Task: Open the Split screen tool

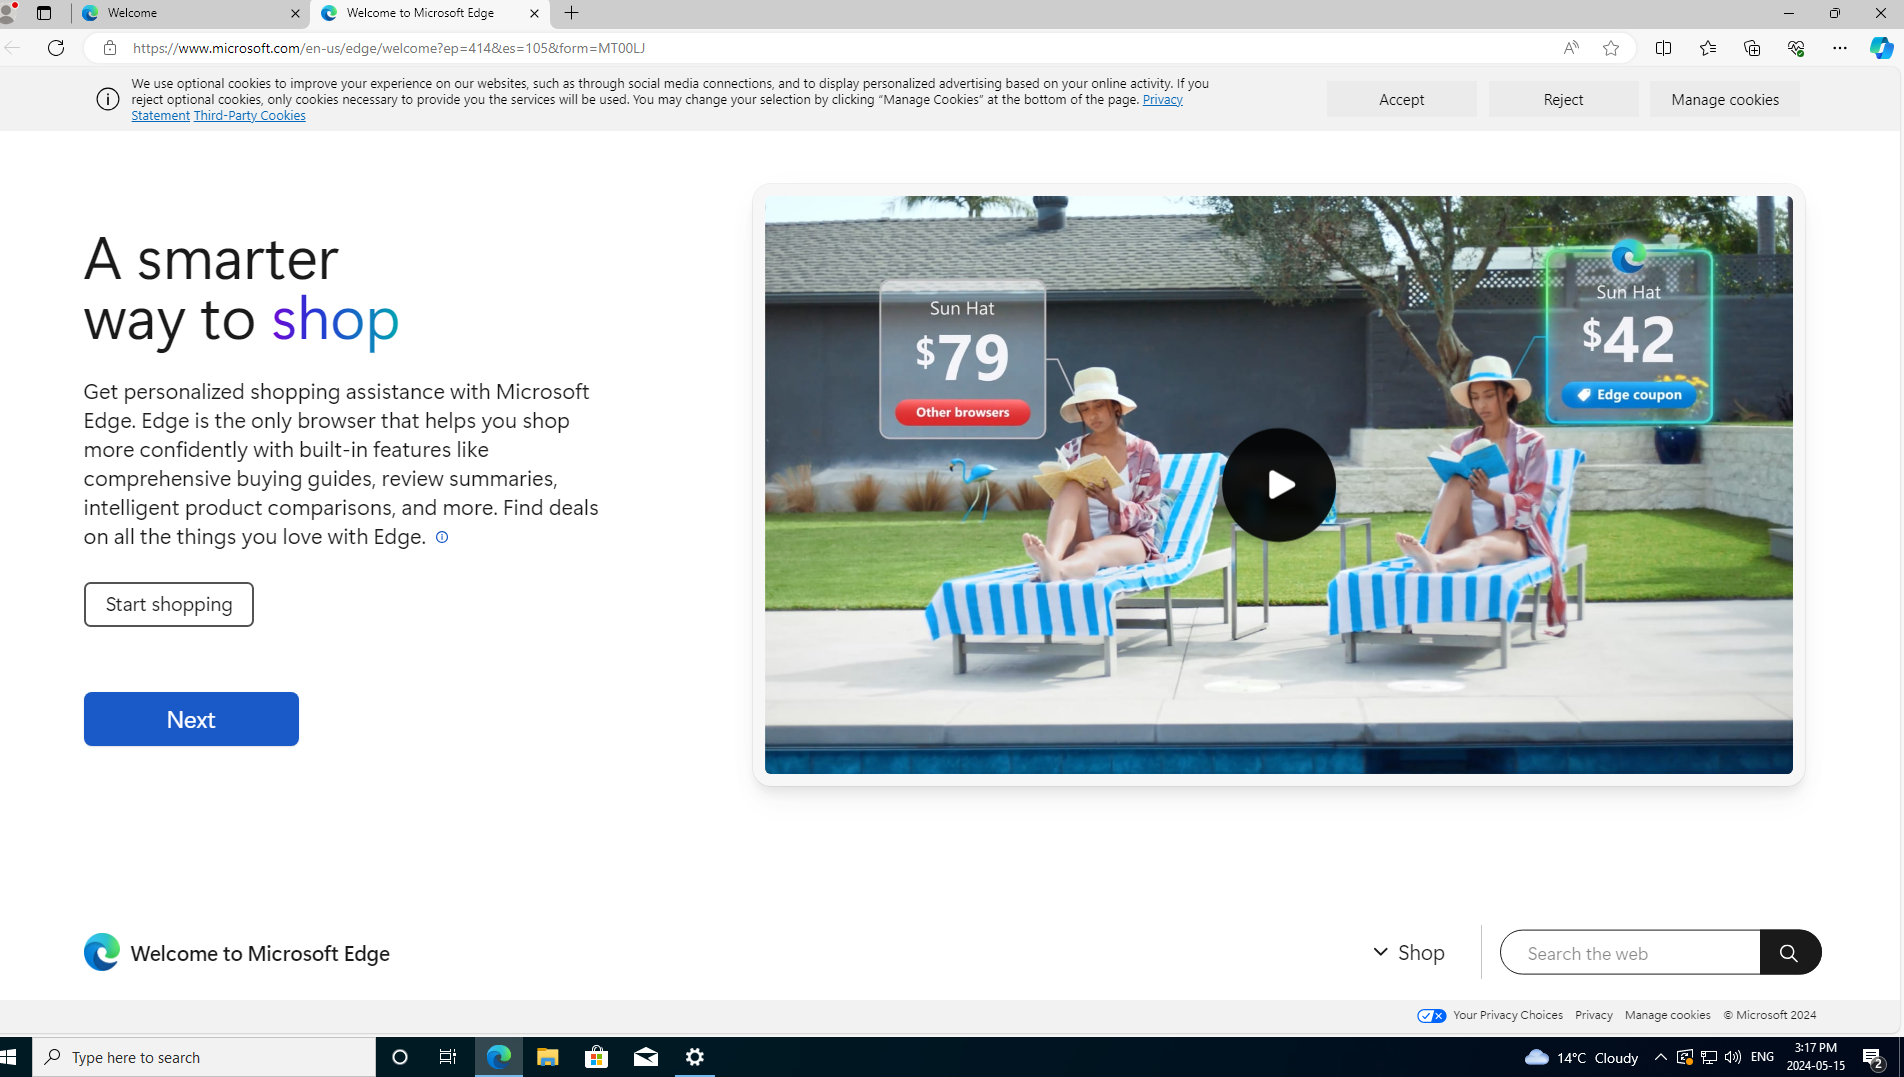Action: [1663, 48]
